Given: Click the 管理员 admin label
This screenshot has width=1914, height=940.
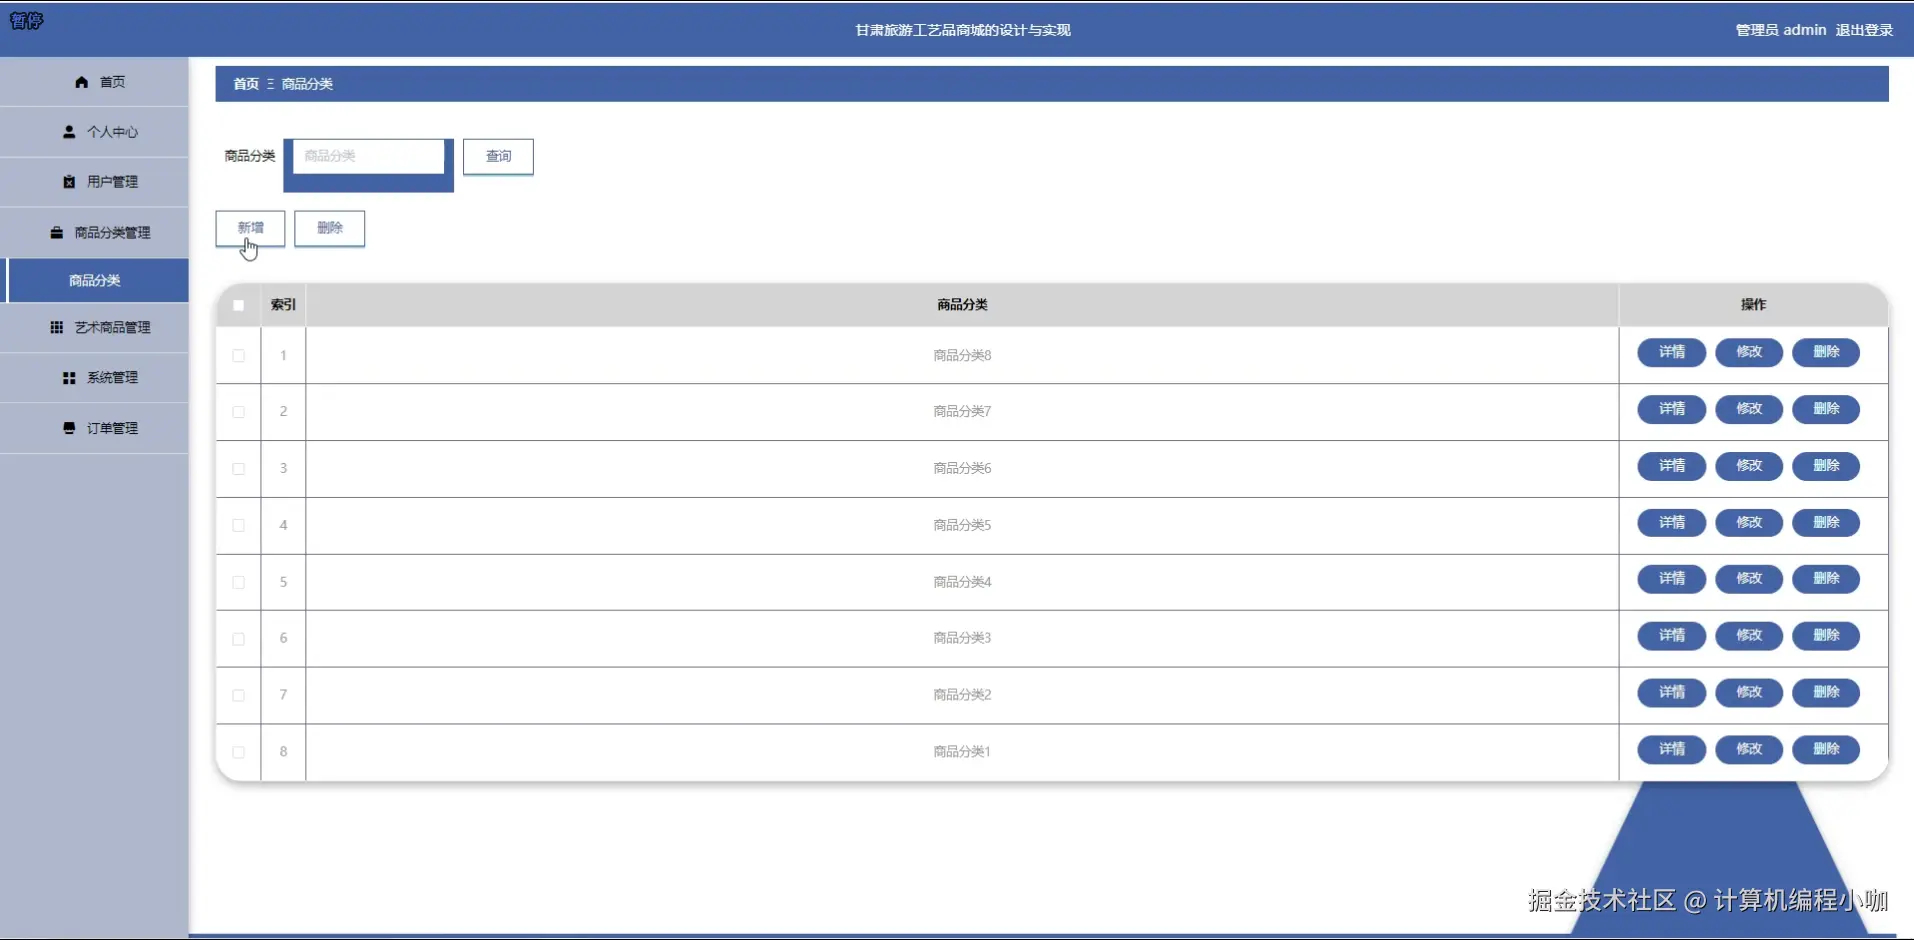Looking at the screenshot, I should [x=1781, y=30].
